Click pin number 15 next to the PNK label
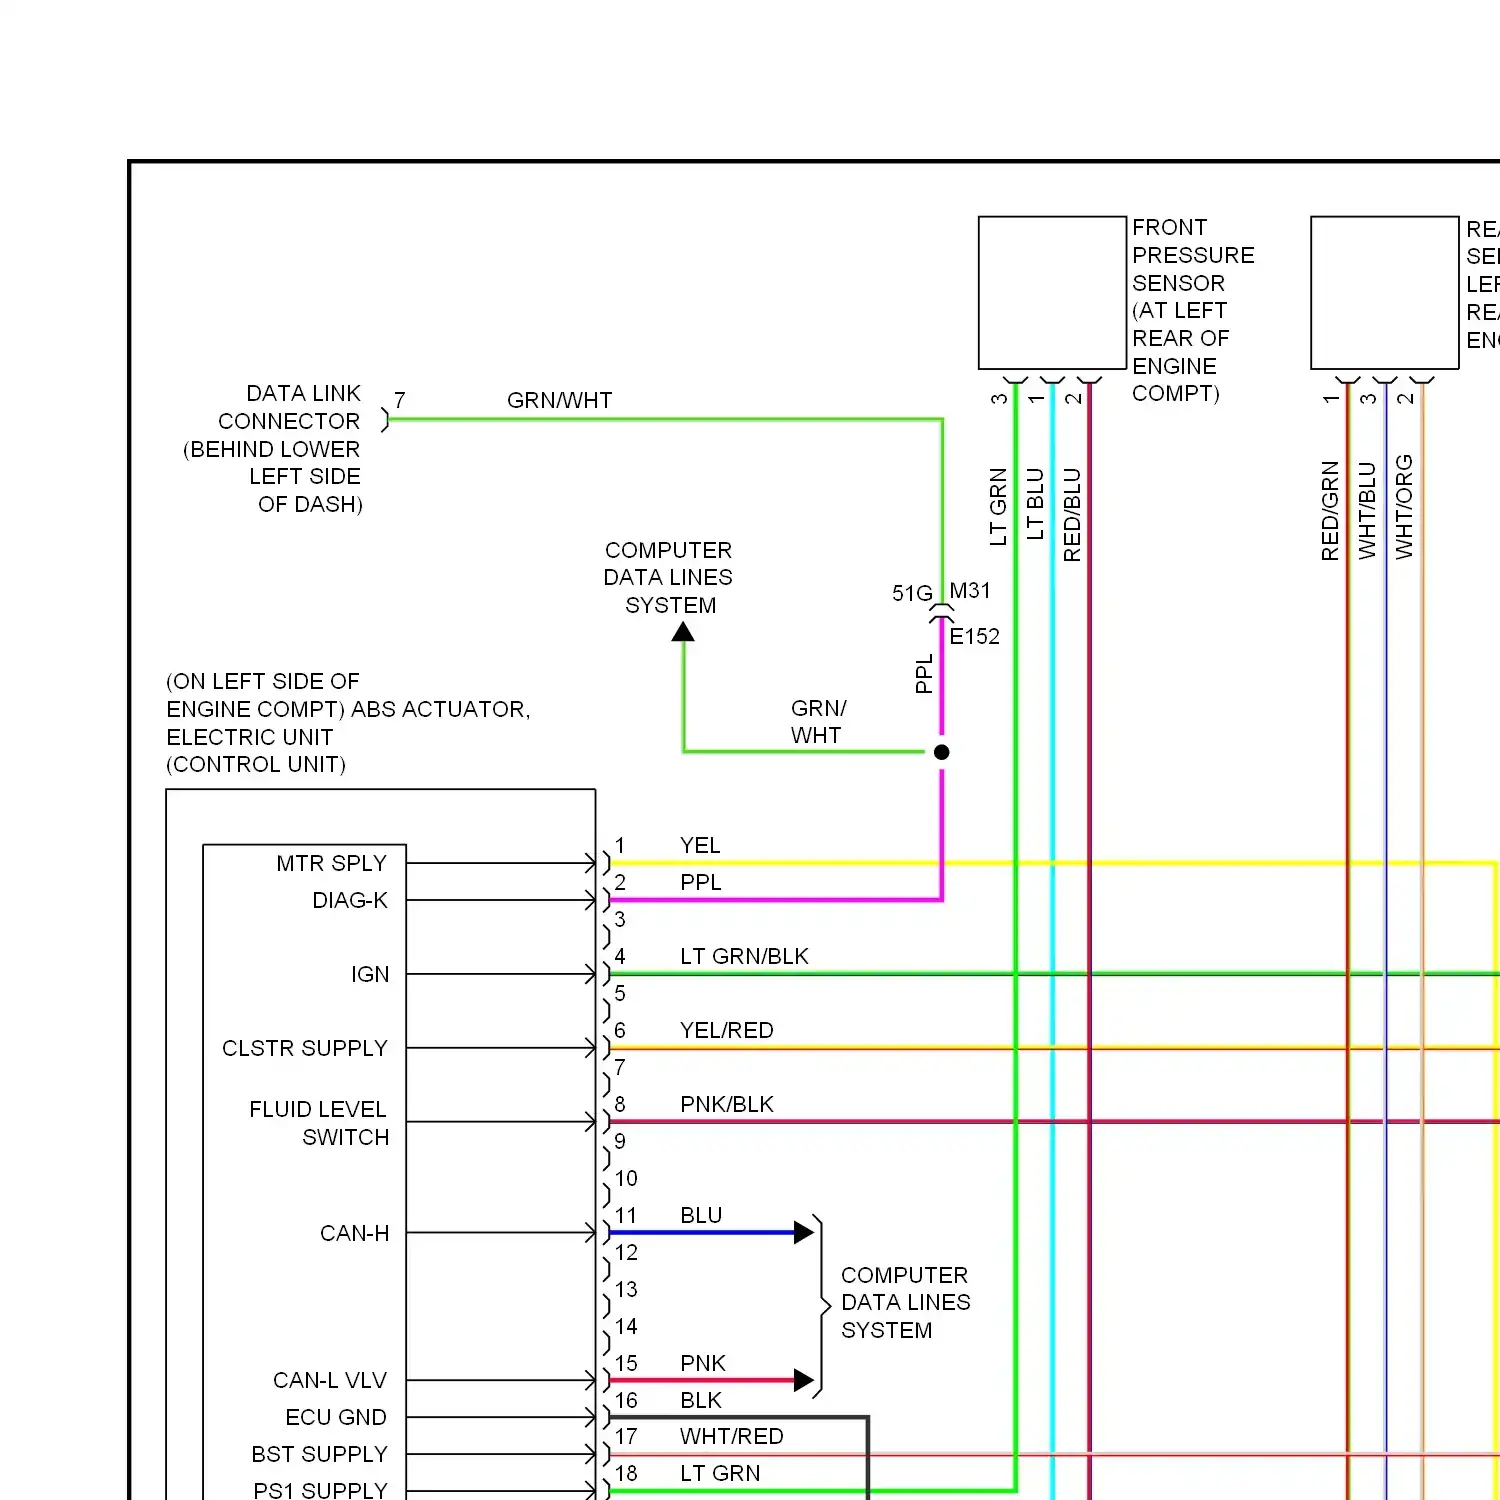1500x1500 pixels. tap(626, 1363)
